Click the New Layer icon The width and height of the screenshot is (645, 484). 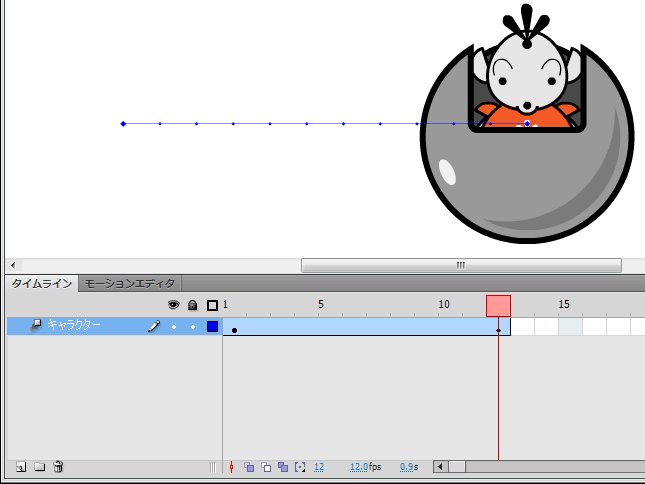21,467
